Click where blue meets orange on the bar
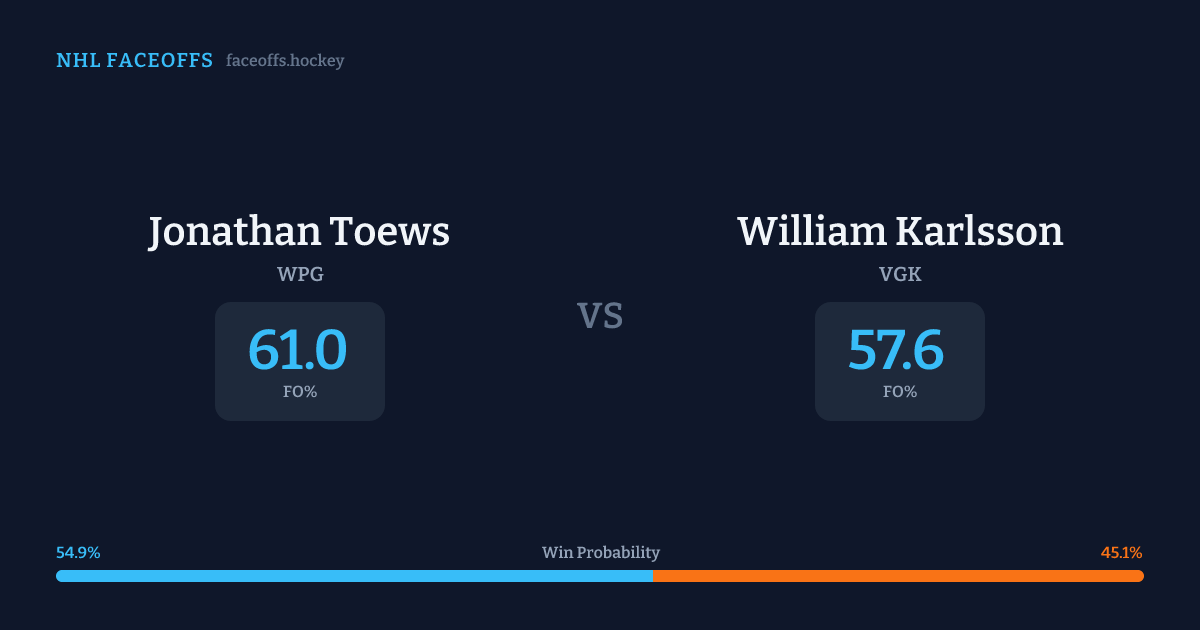This screenshot has height=630, width=1200. [x=653, y=576]
